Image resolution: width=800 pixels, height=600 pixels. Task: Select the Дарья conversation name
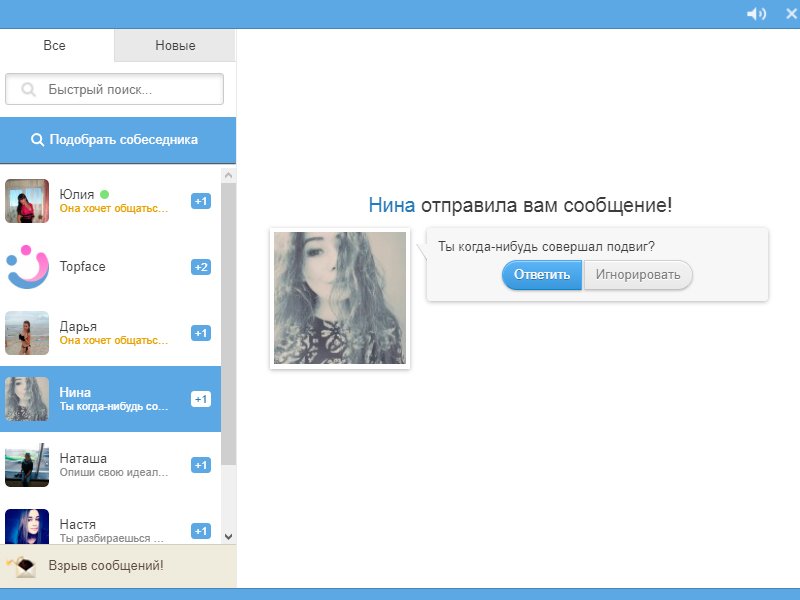[x=78, y=326]
